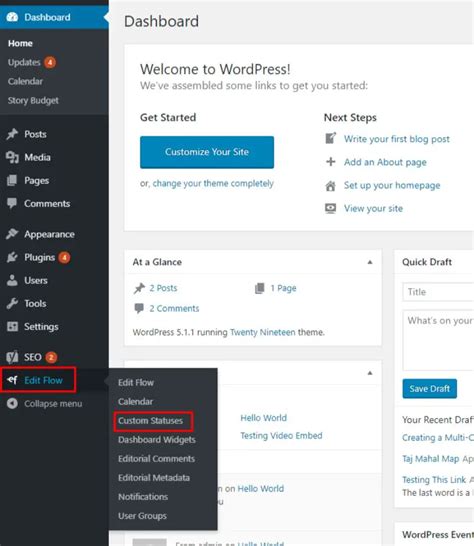Click the Appearance paintbrush icon
Viewport: 474px width, 546px height.
tap(12, 234)
